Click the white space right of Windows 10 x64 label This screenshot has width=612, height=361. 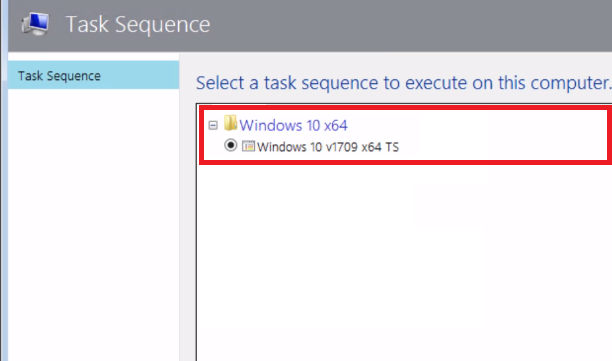coord(476,125)
